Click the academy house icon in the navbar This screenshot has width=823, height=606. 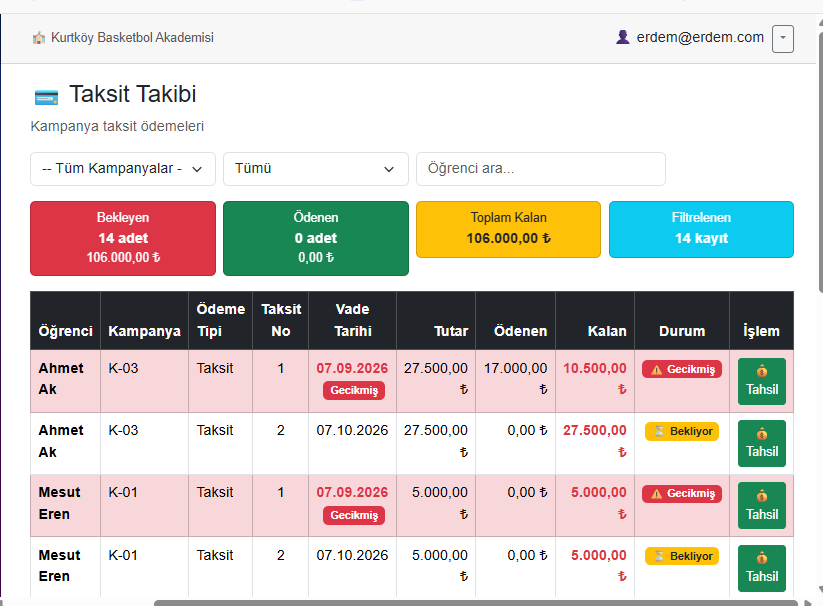tap(39, 38)
